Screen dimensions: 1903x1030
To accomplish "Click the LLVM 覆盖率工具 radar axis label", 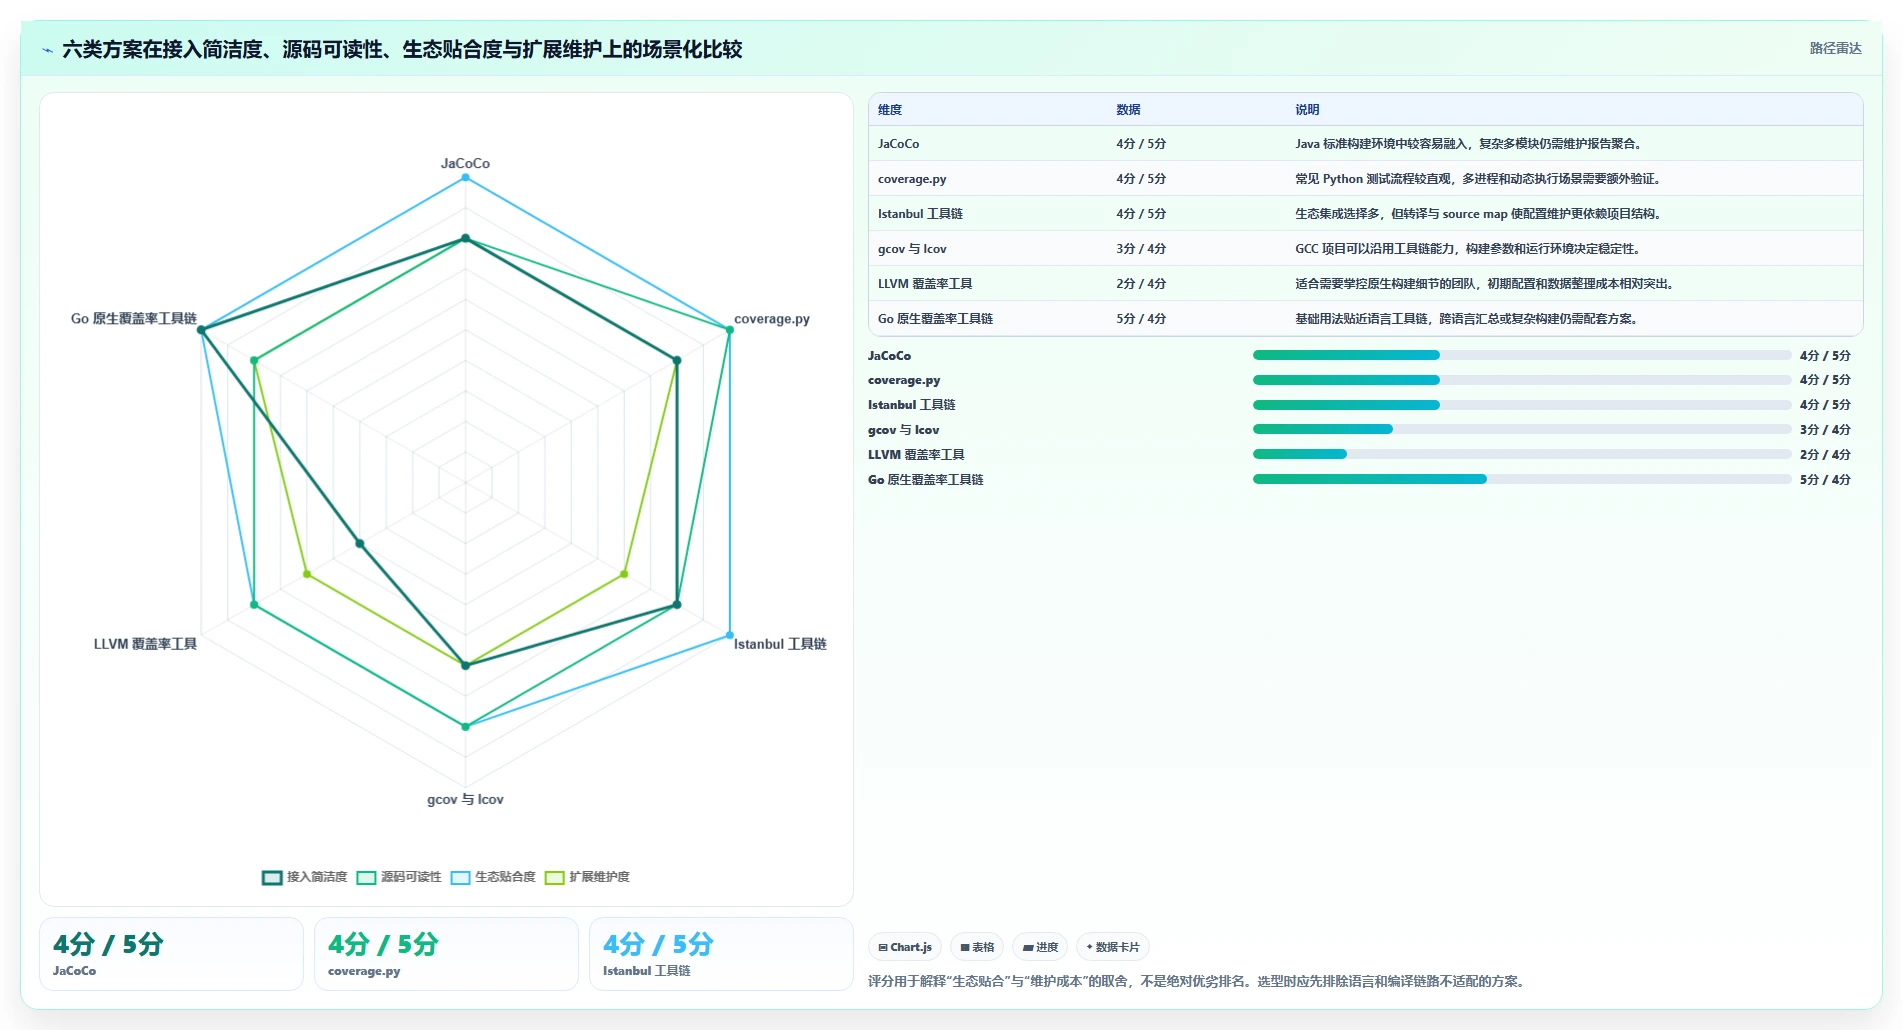I will click(x=145, y=644).
